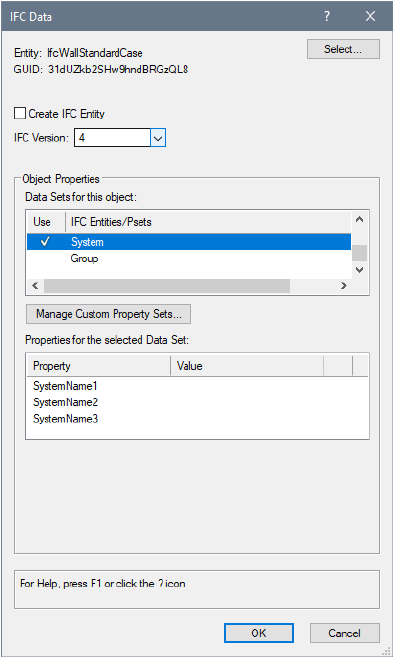This screenshot has height=659, width=395.
Task: Open Manage Custom Property Sets...
Action: (x=108, y=314)
